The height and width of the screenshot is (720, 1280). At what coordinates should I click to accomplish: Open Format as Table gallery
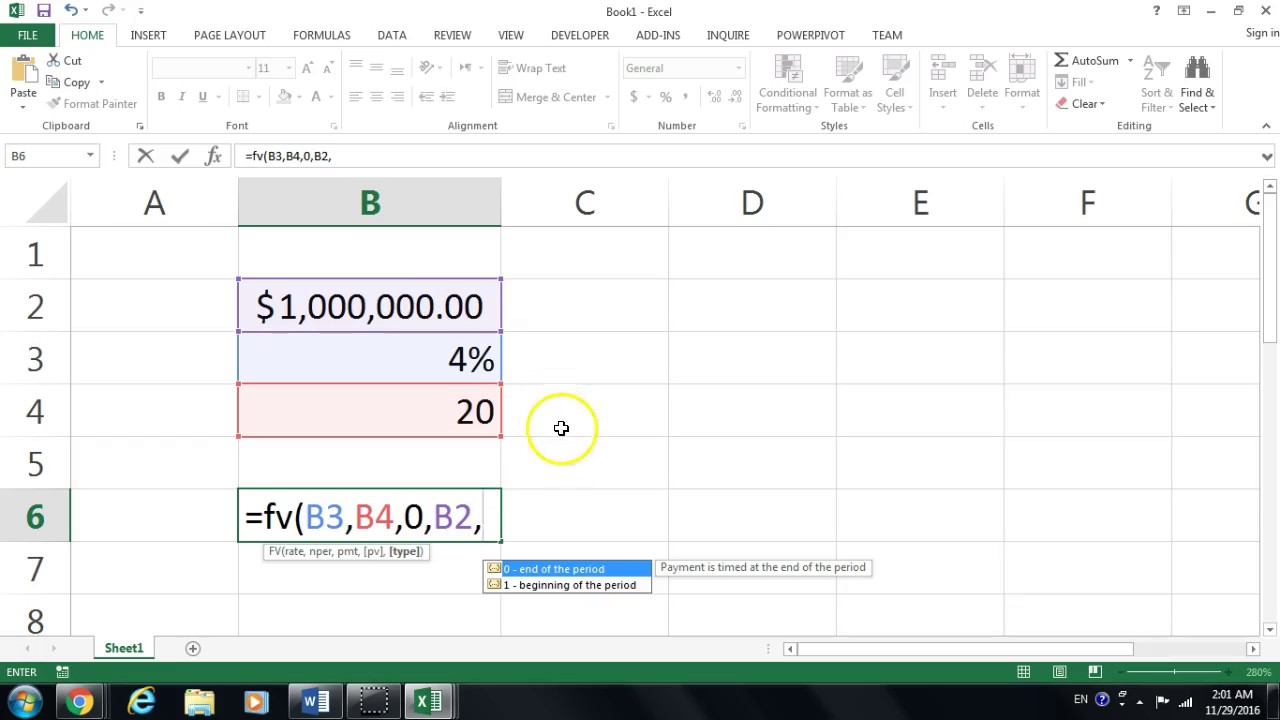848,84
